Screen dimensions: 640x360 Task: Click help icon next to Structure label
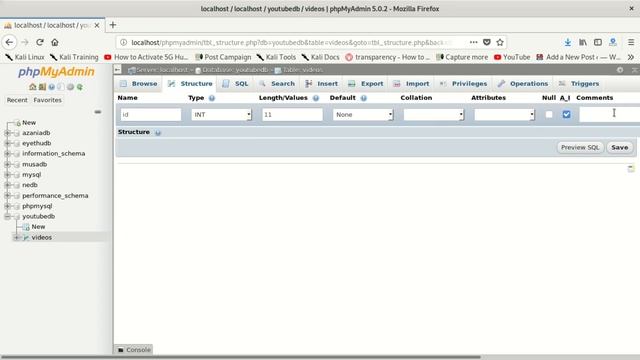[158, 133]
